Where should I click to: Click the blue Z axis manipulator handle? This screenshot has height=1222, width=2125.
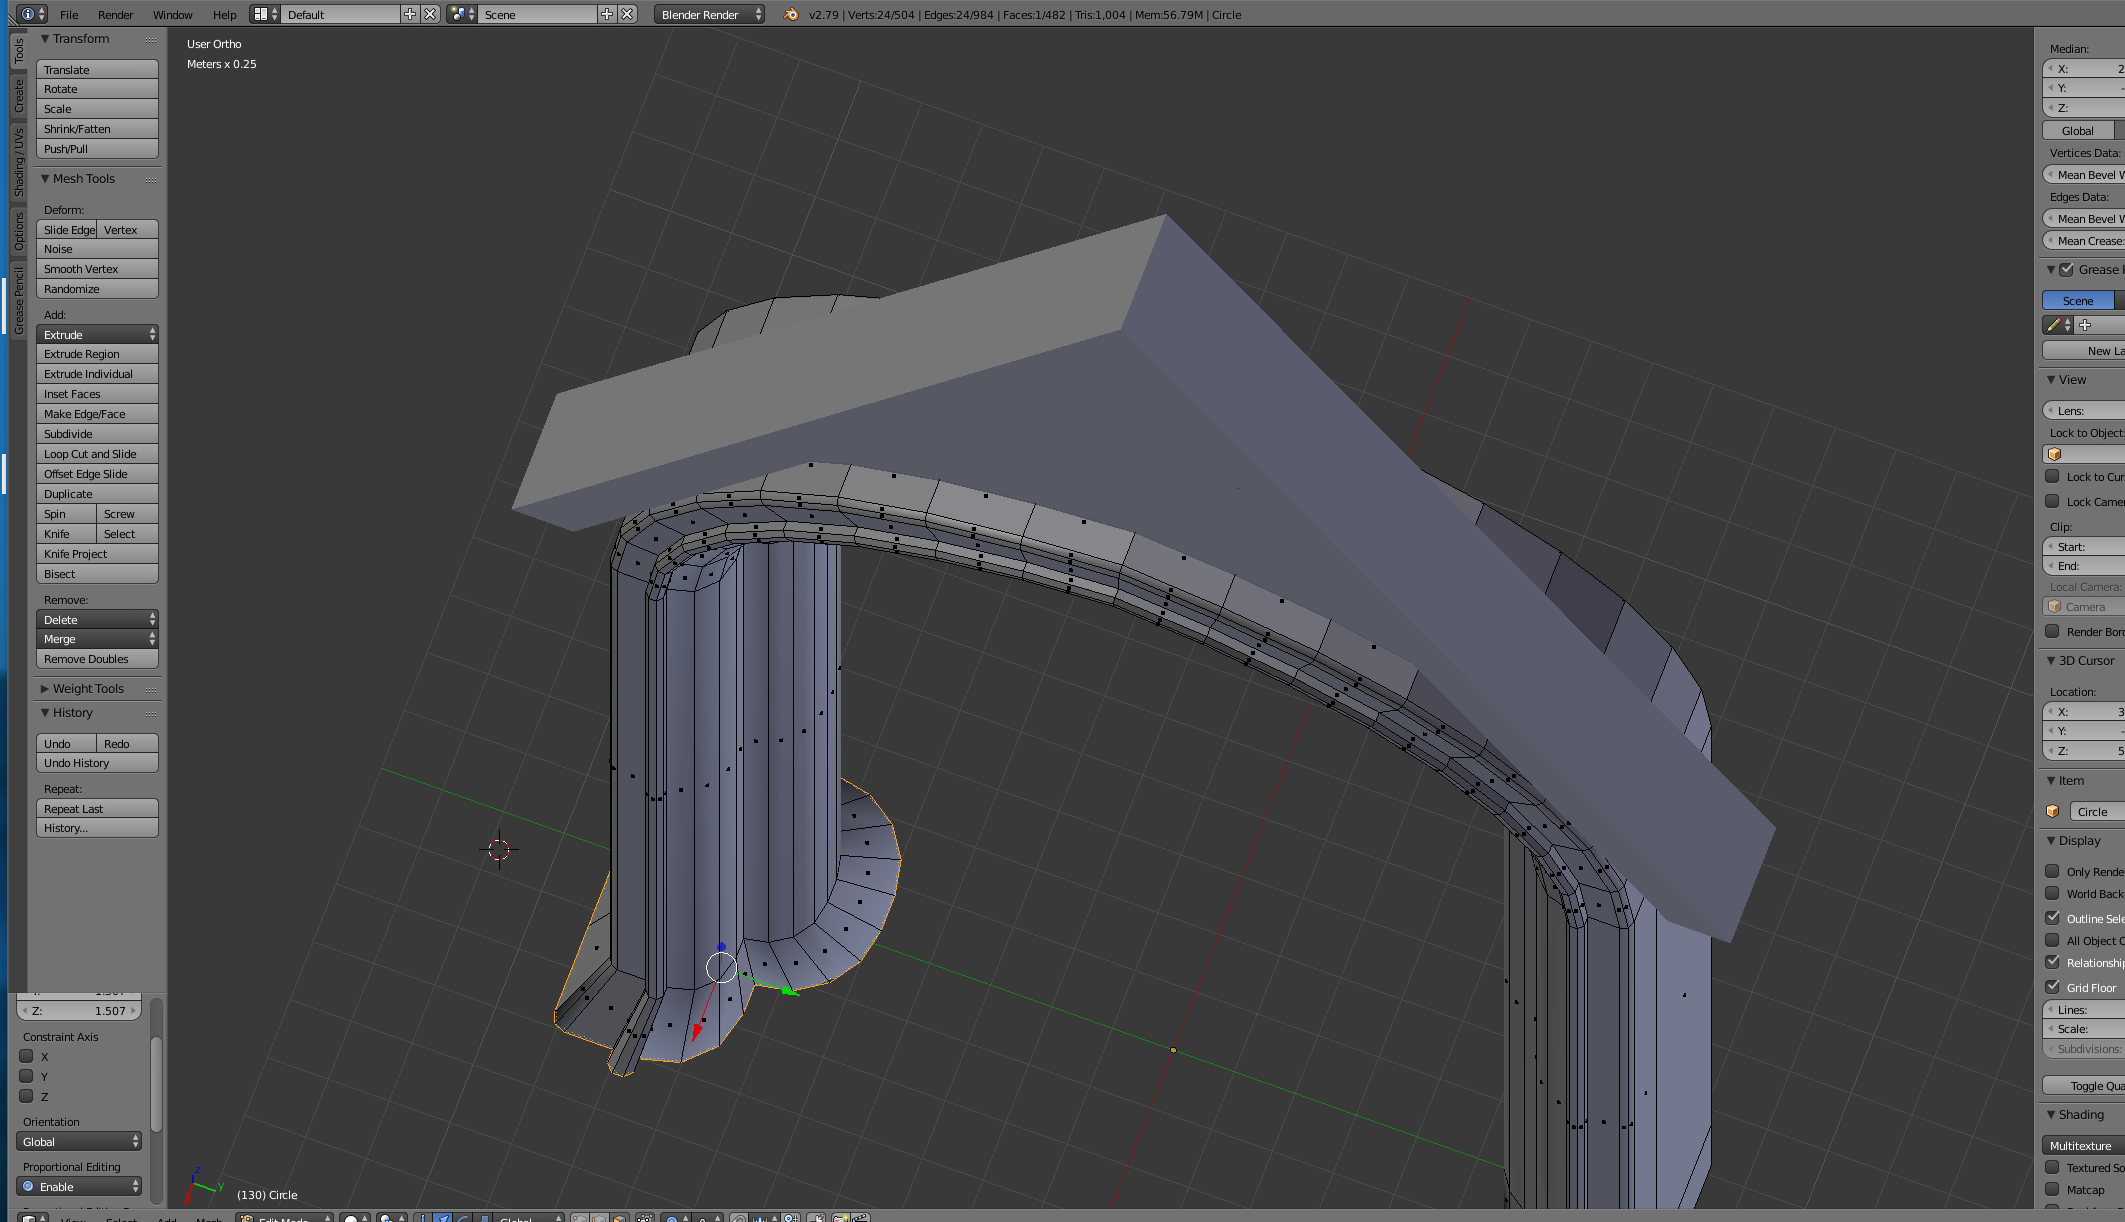[721, 946]
